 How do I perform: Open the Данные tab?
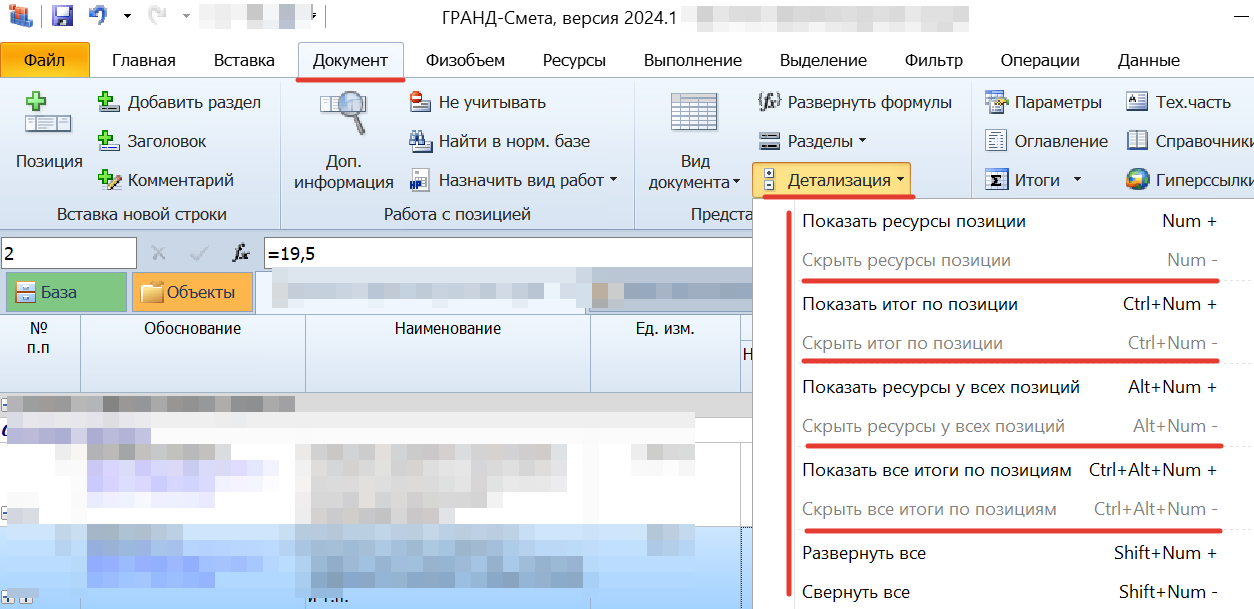coord(1148,60)
